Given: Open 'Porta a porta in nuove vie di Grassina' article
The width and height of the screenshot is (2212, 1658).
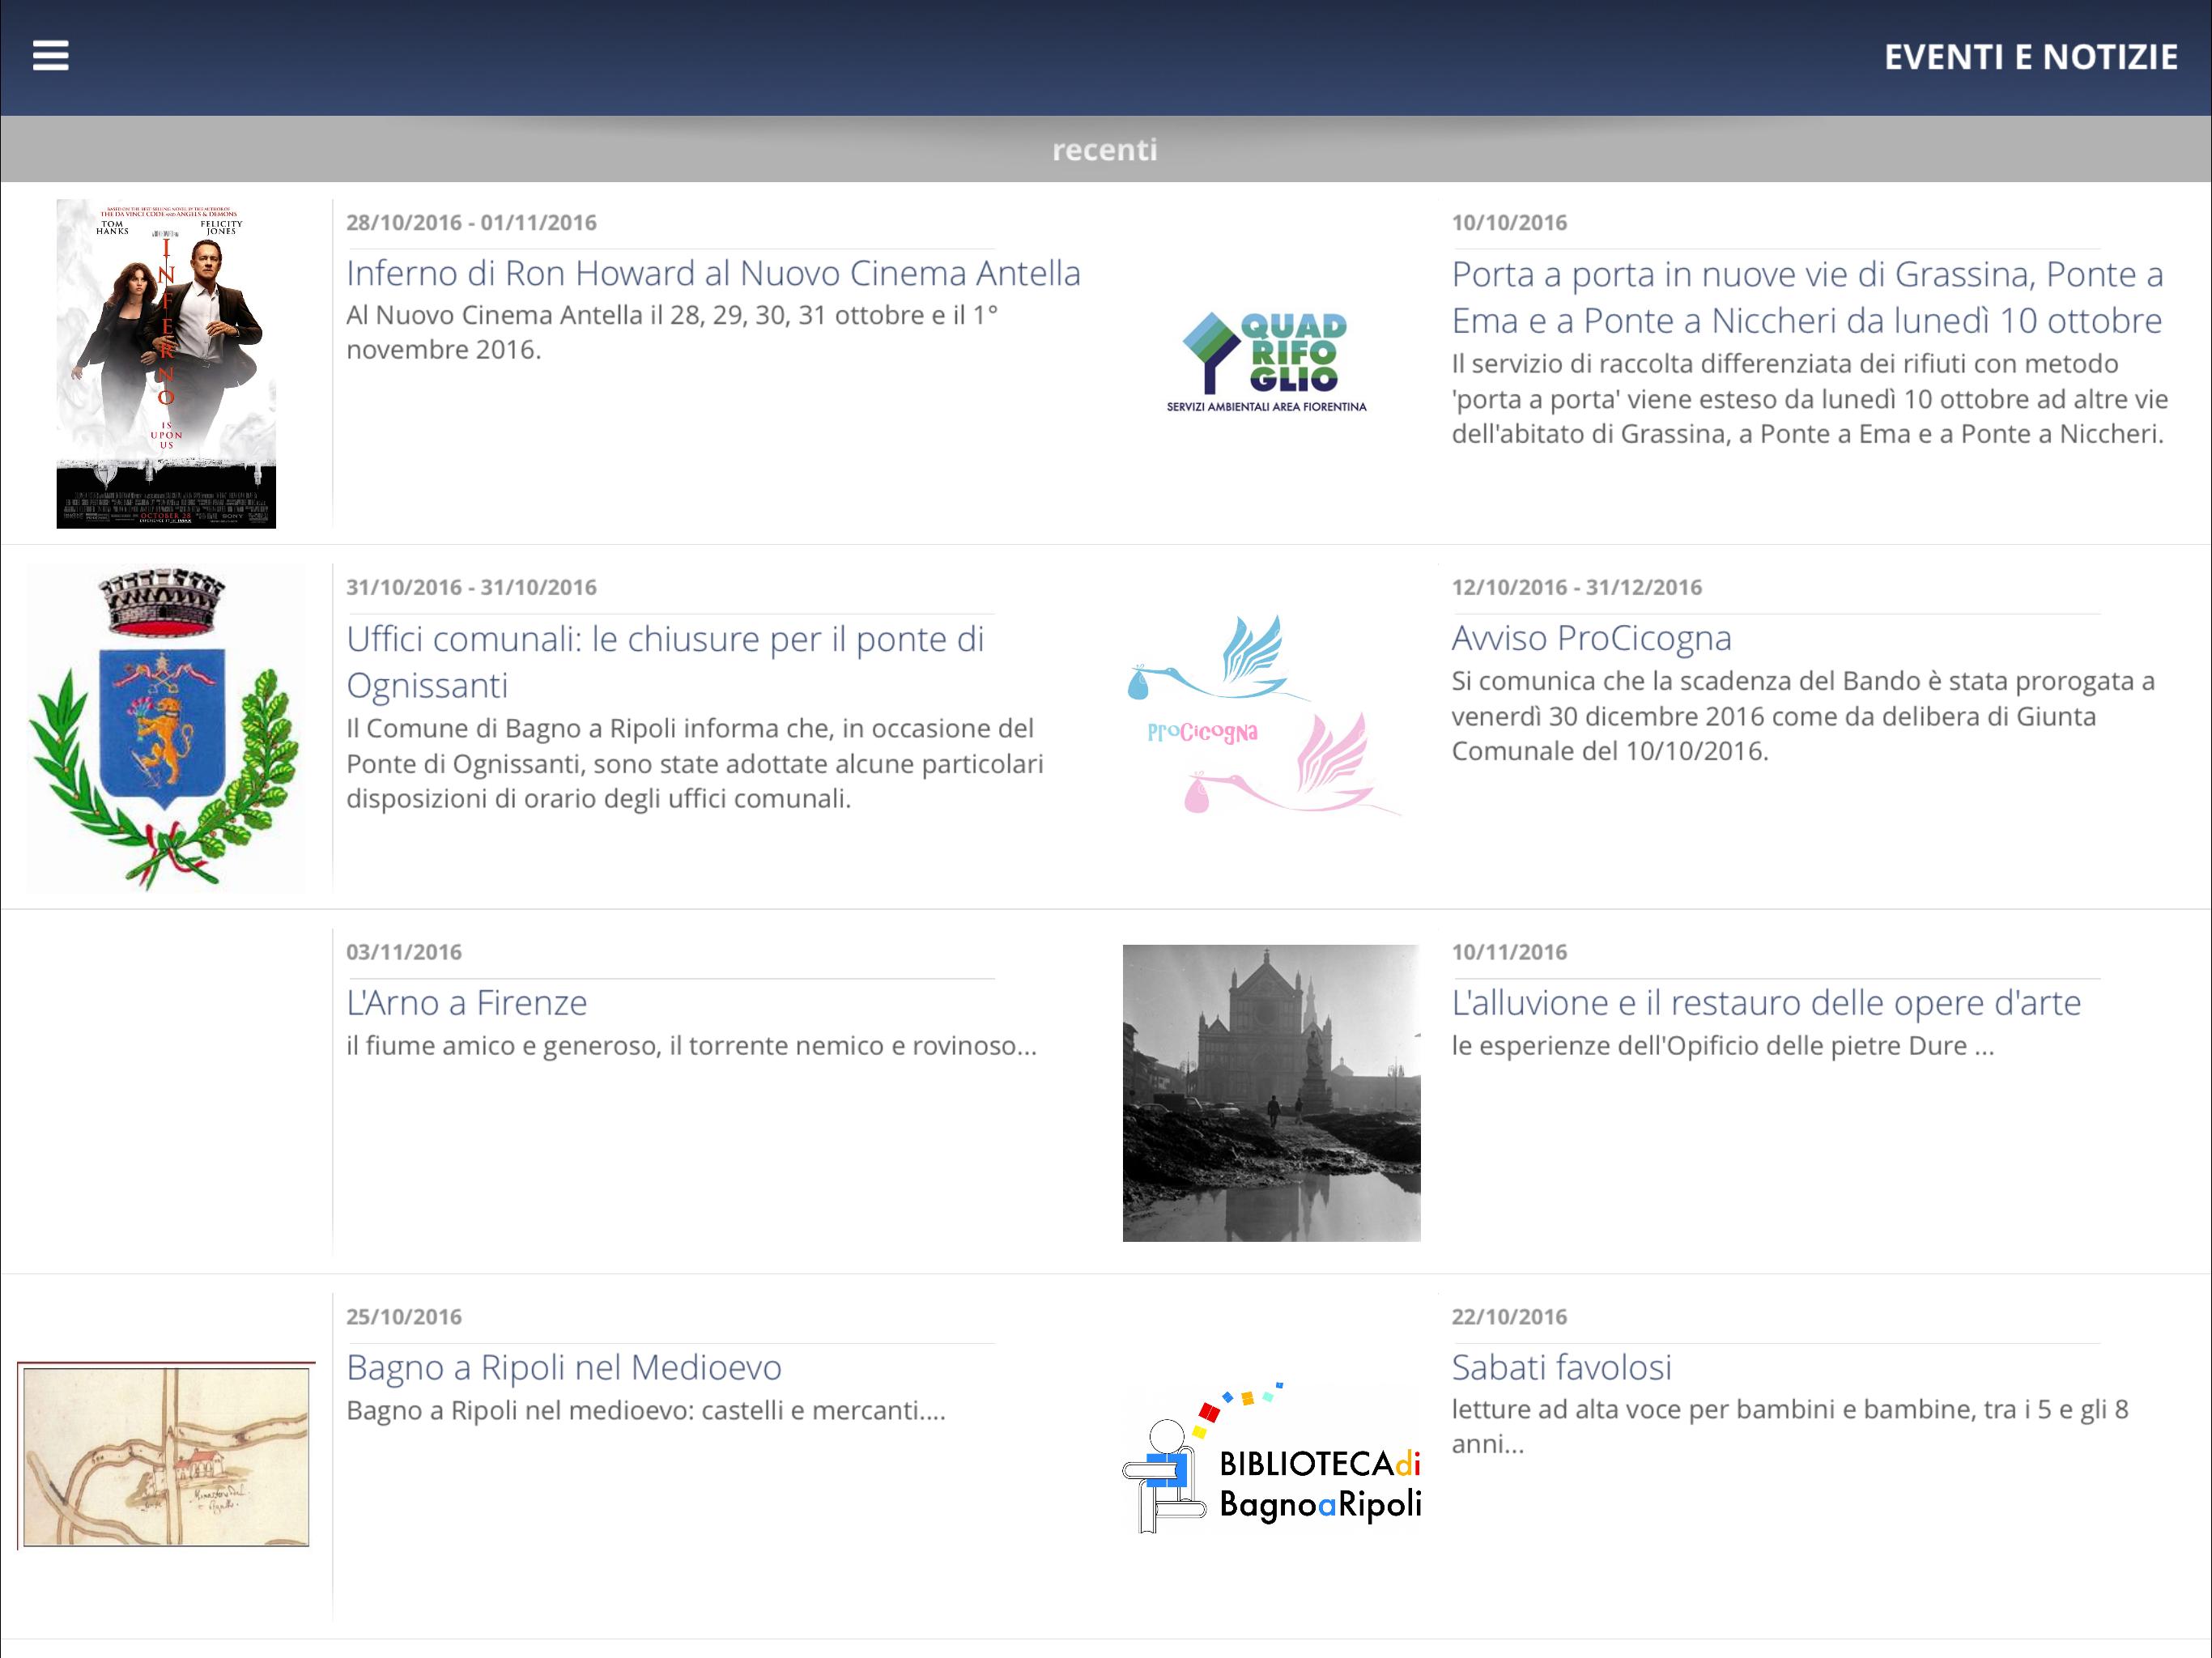Looking at the screenshot, I should click(1807, 297).
